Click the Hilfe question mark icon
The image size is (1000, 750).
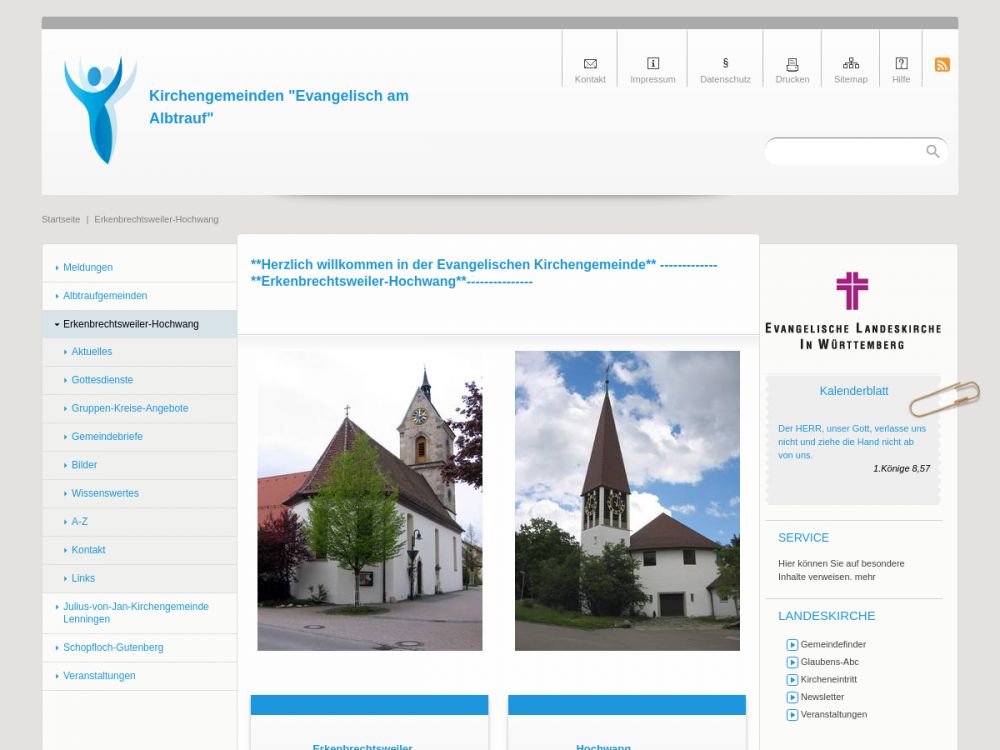[x=901, y=64]
